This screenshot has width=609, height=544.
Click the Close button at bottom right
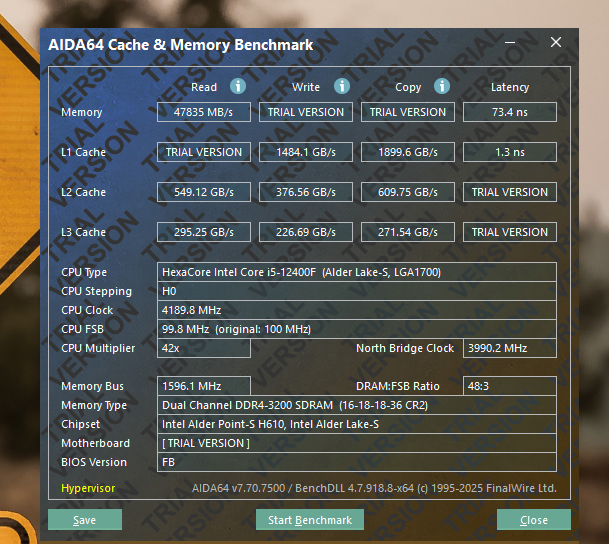click(534, 520)
